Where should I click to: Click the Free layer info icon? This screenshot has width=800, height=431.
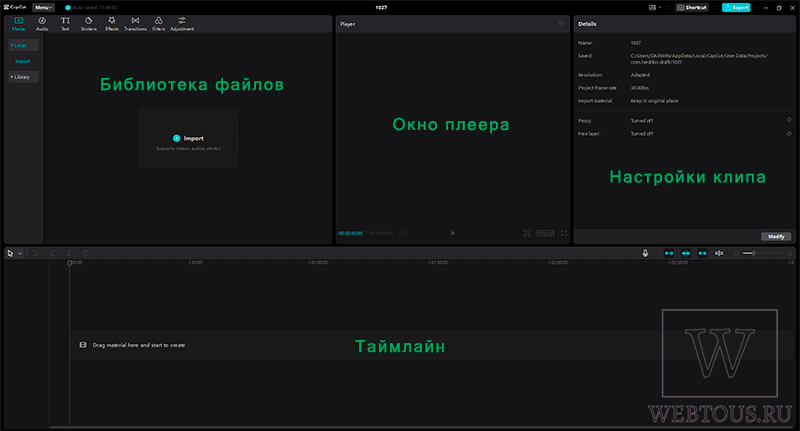click(789, 133)
